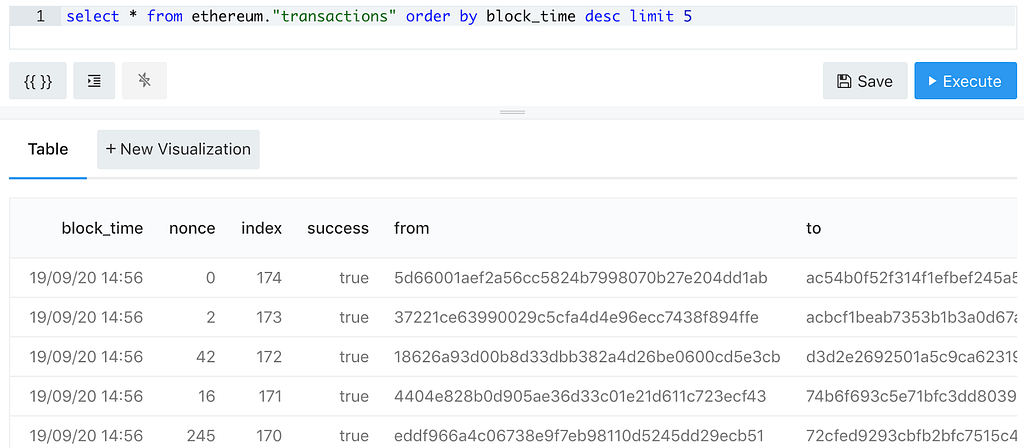The height and width of the screenshot is (448, 1024).
Task: Run query with the Execute button
Action: tap(965, 81)
